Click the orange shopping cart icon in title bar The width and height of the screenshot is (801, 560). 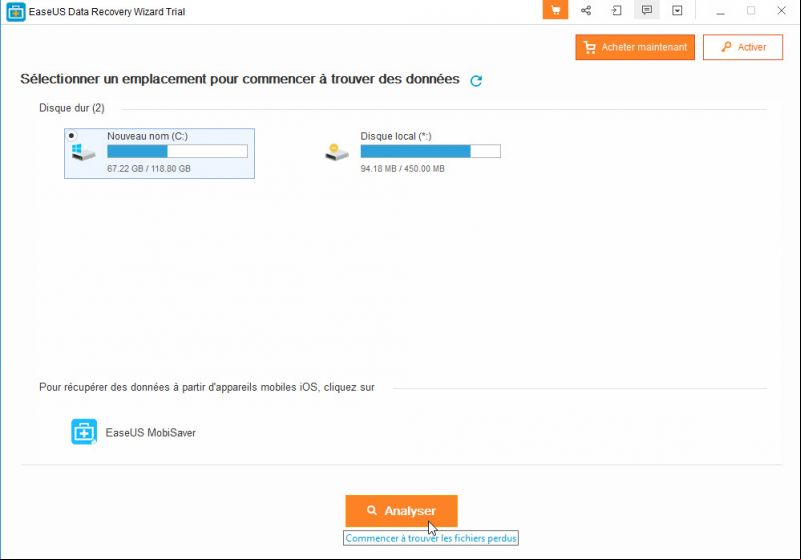coord(555,10)
